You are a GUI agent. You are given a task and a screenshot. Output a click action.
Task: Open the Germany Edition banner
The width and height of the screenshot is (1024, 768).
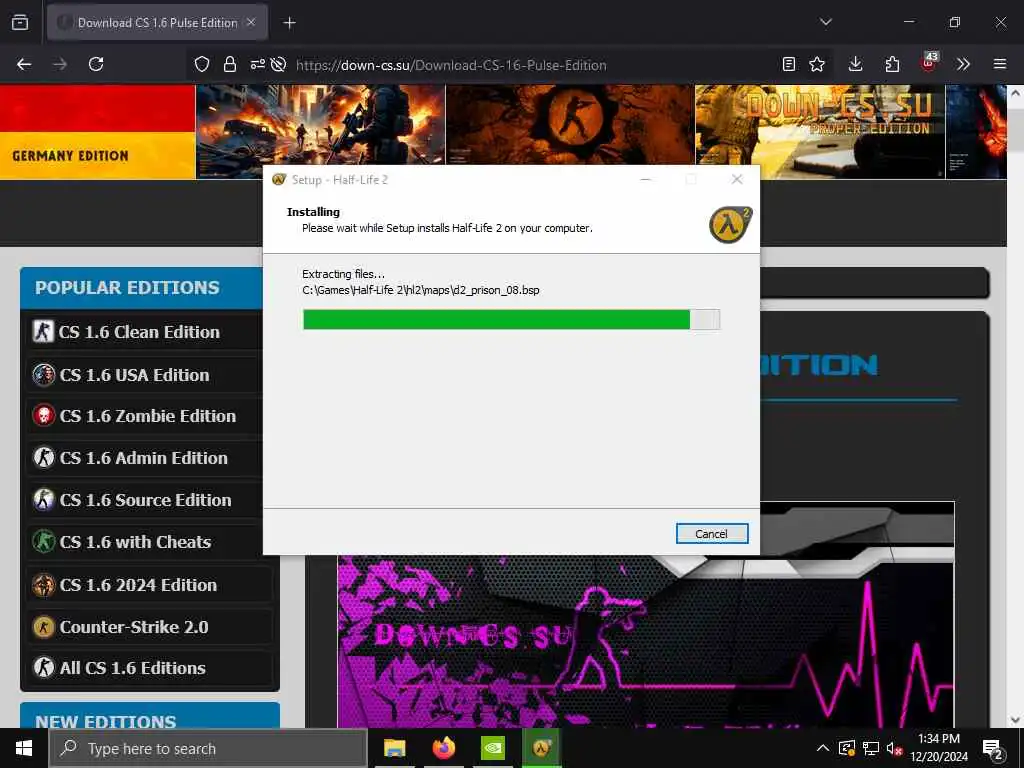click(97, 132)
